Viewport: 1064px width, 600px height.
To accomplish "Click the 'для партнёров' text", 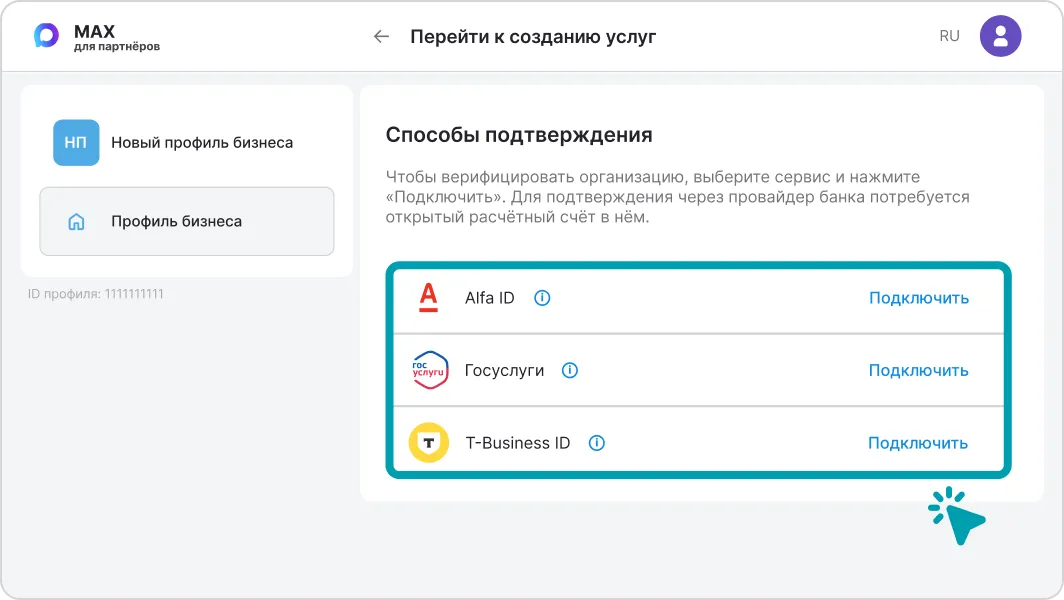I will point(117,47).
